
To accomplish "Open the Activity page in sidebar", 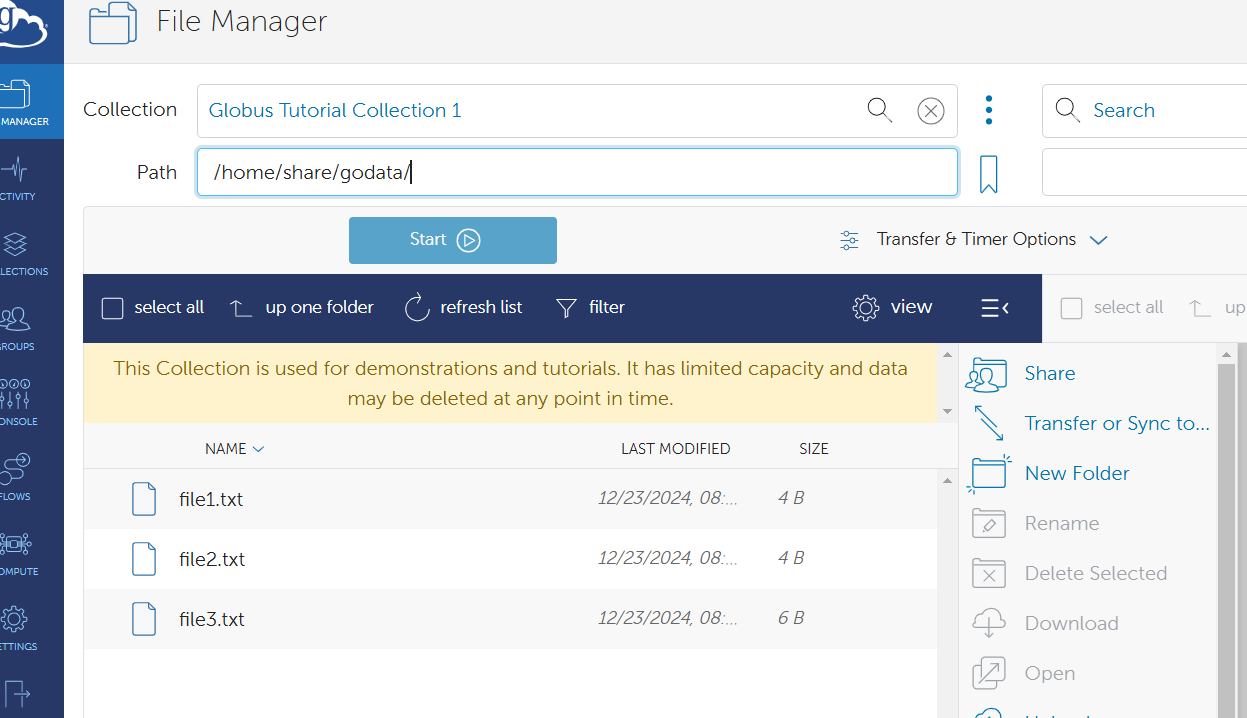I will pos(16,178).
